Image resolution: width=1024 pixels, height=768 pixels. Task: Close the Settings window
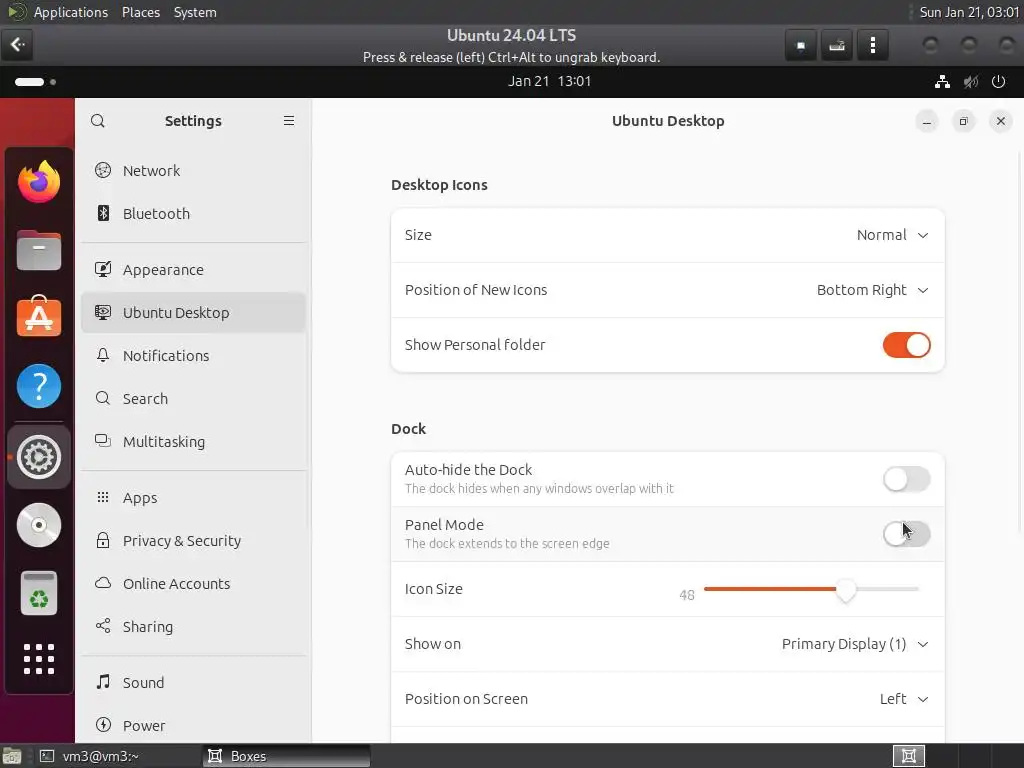[x=1000, y=121]
